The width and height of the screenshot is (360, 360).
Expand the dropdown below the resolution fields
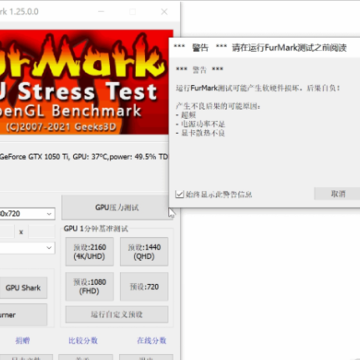pos(27,248)
